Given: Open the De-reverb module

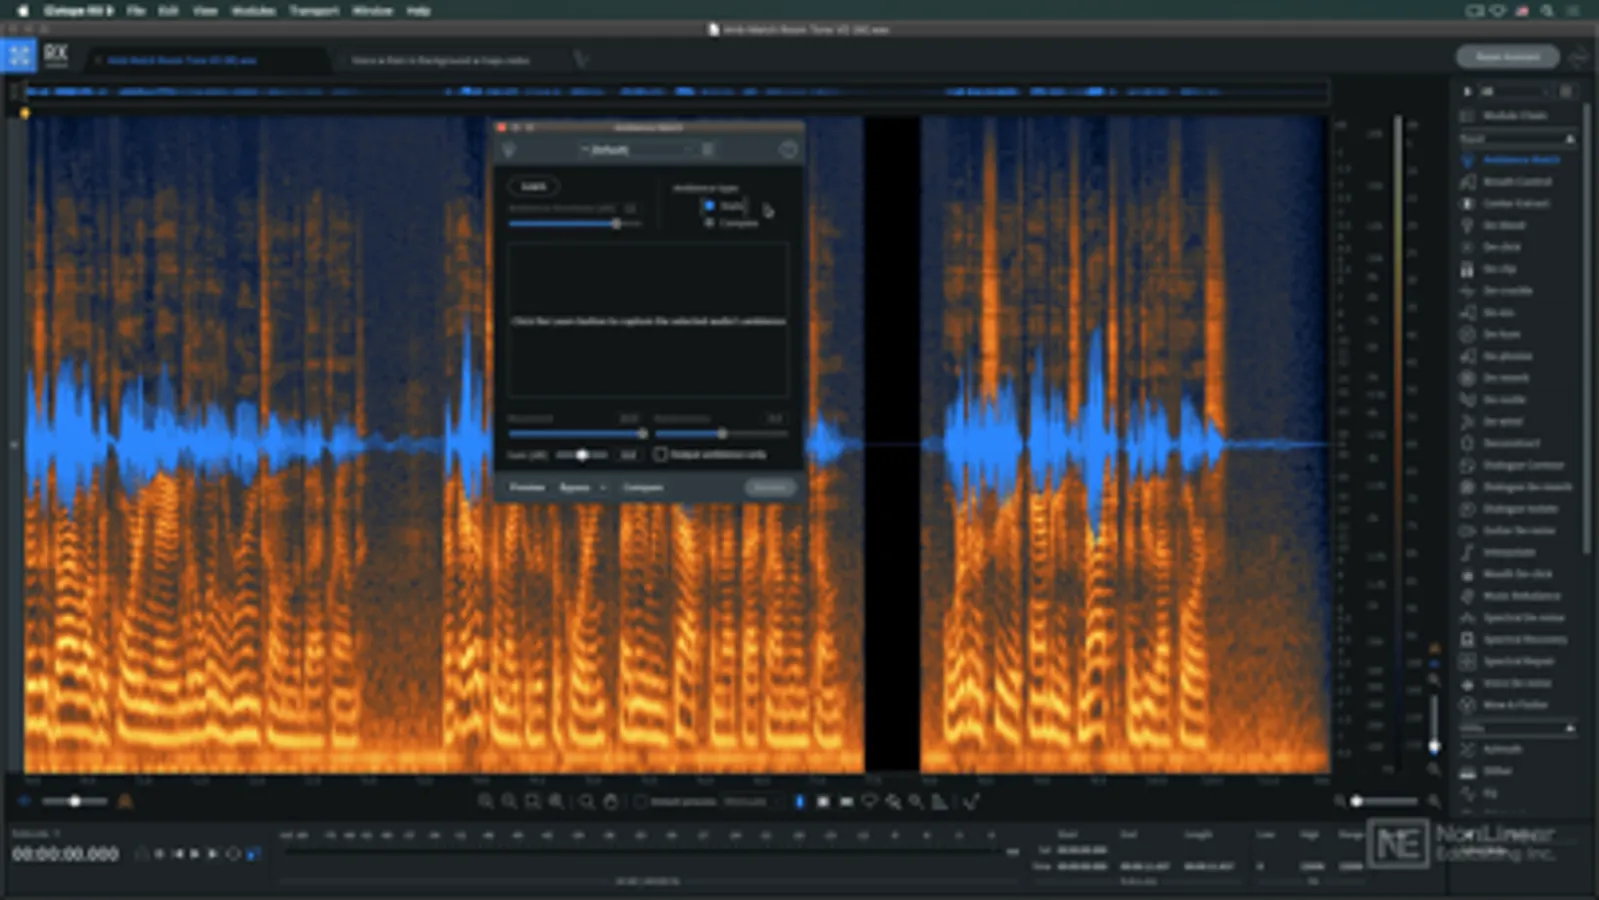Looking at the screenshot, I should 1506,378.
